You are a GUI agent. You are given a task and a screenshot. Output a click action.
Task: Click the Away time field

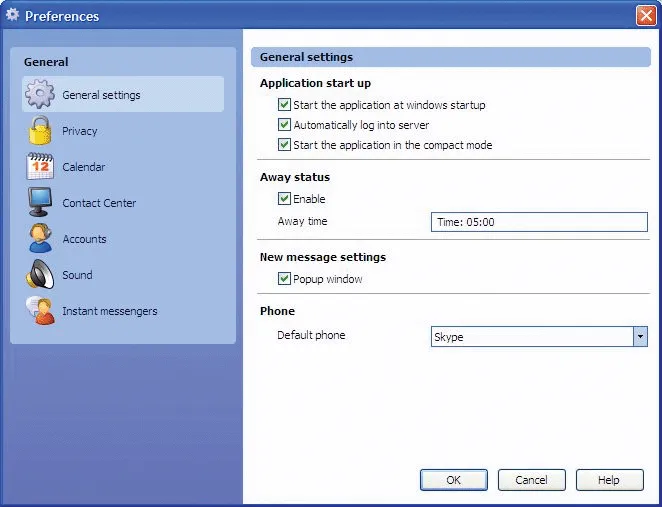point(539,222)
